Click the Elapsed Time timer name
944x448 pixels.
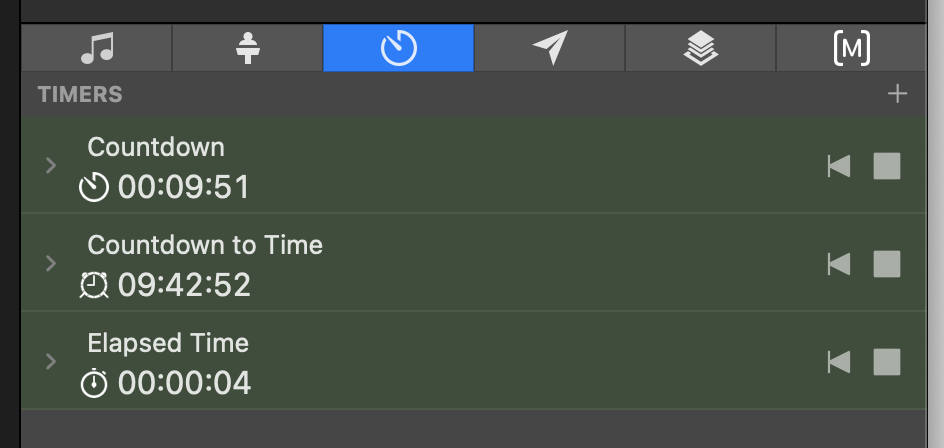coord(168,343)
